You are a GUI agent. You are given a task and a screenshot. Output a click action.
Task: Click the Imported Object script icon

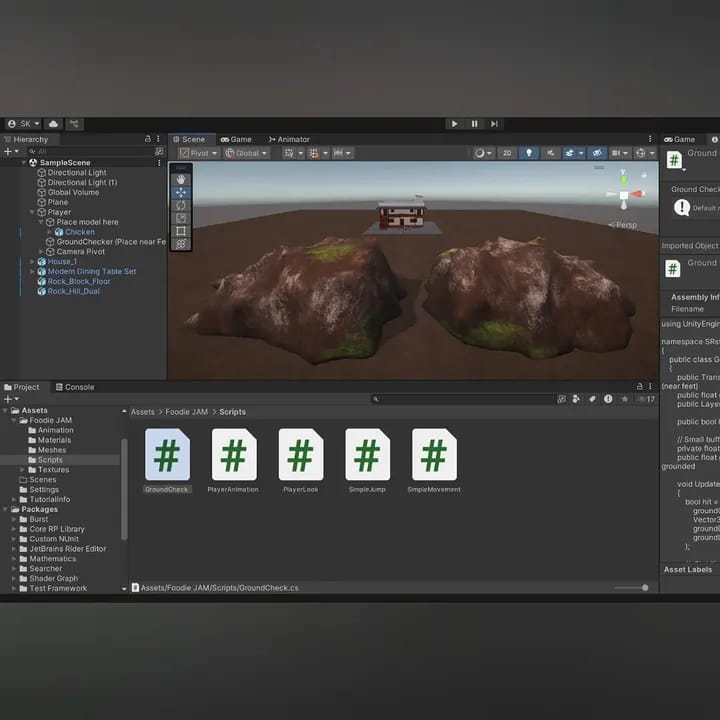673,269
